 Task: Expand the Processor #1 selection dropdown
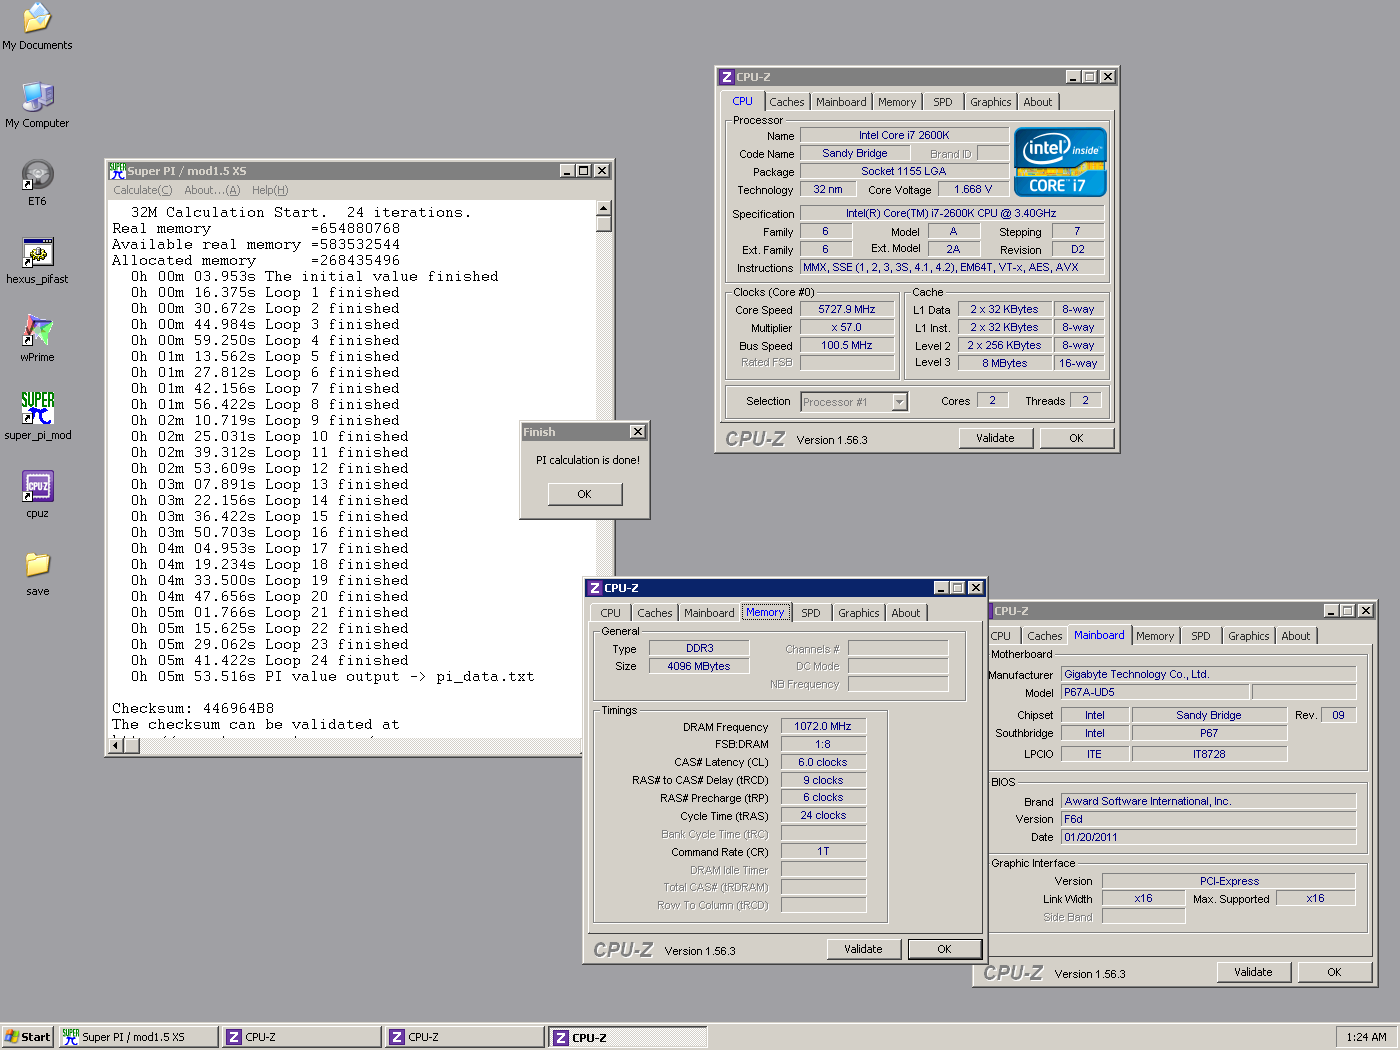(x=899, y=402)
